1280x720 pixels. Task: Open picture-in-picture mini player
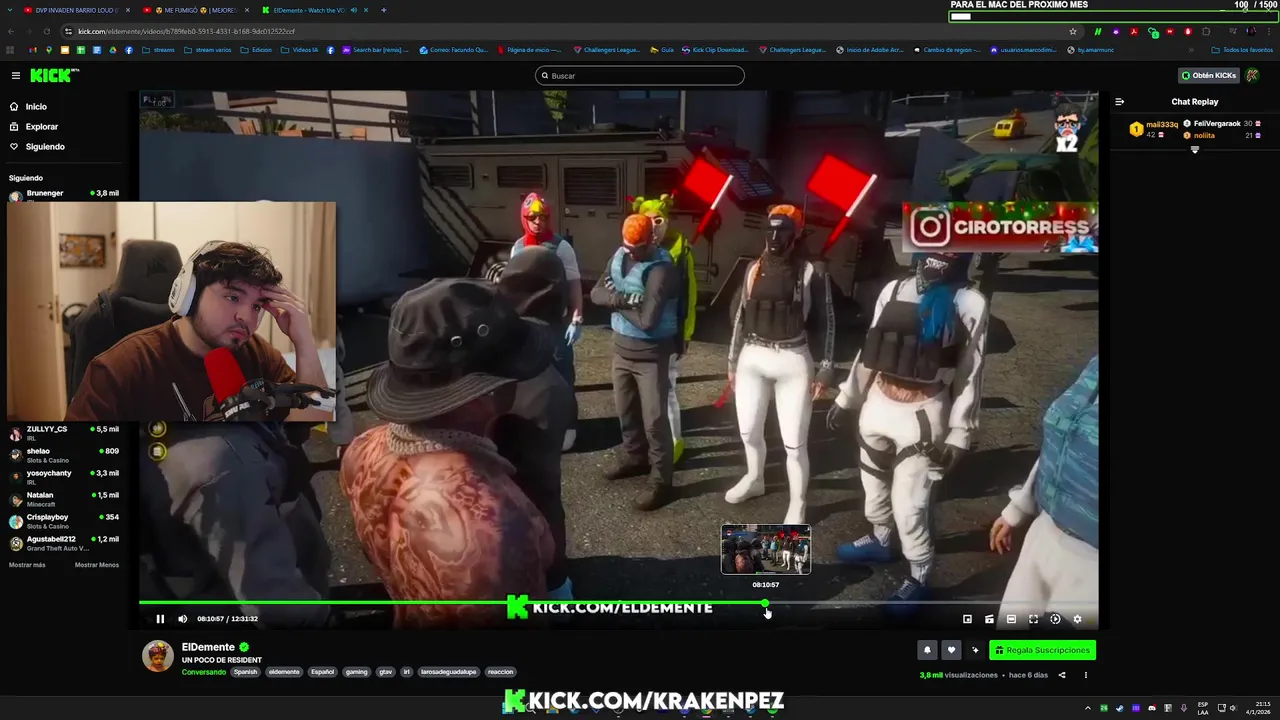pos(967,619)
